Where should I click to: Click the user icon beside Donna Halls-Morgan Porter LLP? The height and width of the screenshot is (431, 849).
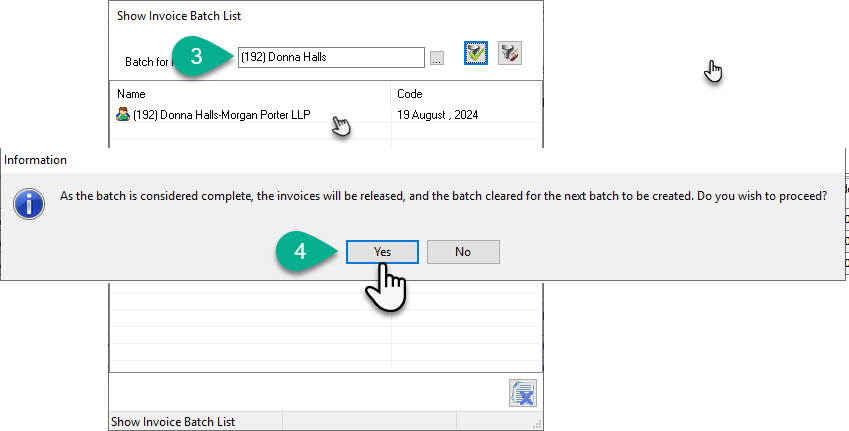pyautogui.click(x=123, y=114)
